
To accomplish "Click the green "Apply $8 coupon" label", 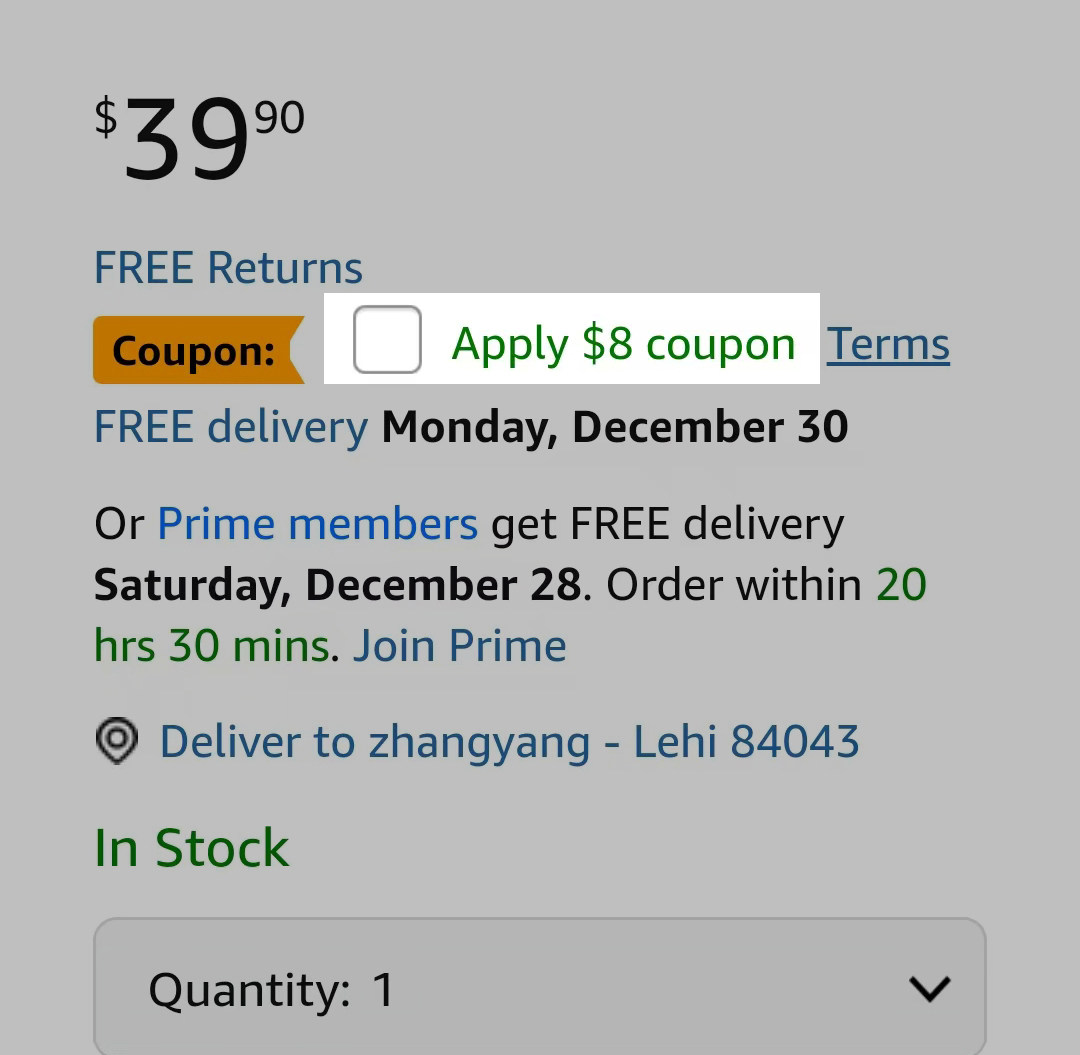I will [623, 344].
